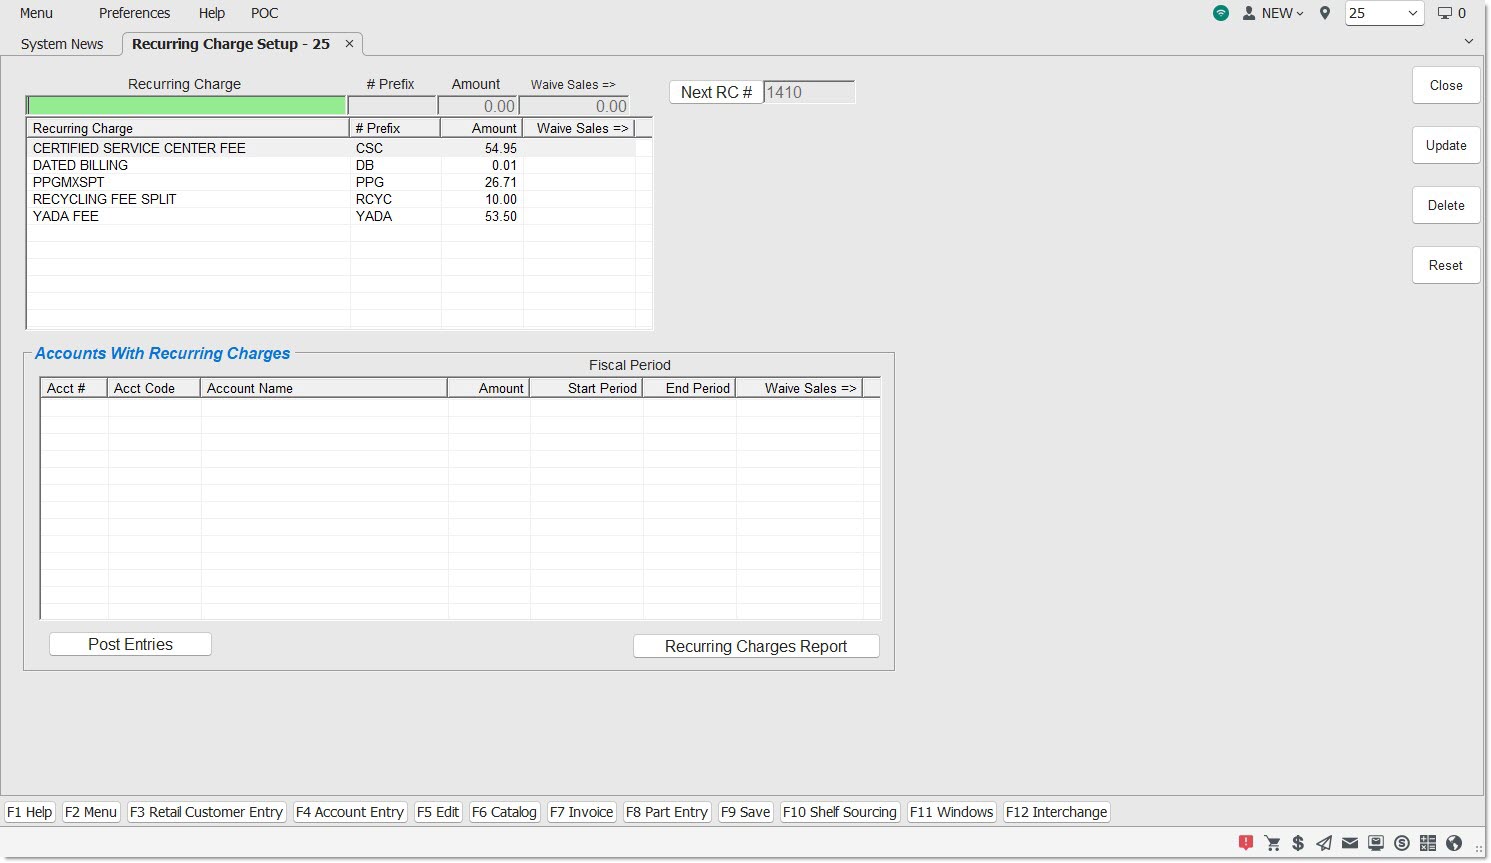The image size is (1491, 863).
Task: Click the calculator icon in status bar
Action: 1428,843
